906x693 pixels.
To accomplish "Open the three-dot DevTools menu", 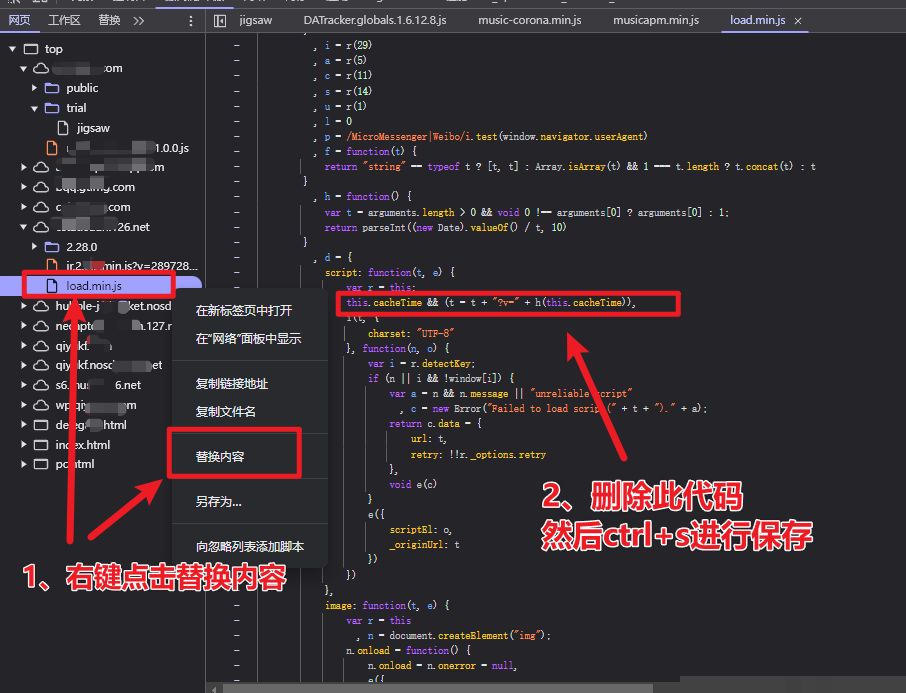I will point(190,19).
